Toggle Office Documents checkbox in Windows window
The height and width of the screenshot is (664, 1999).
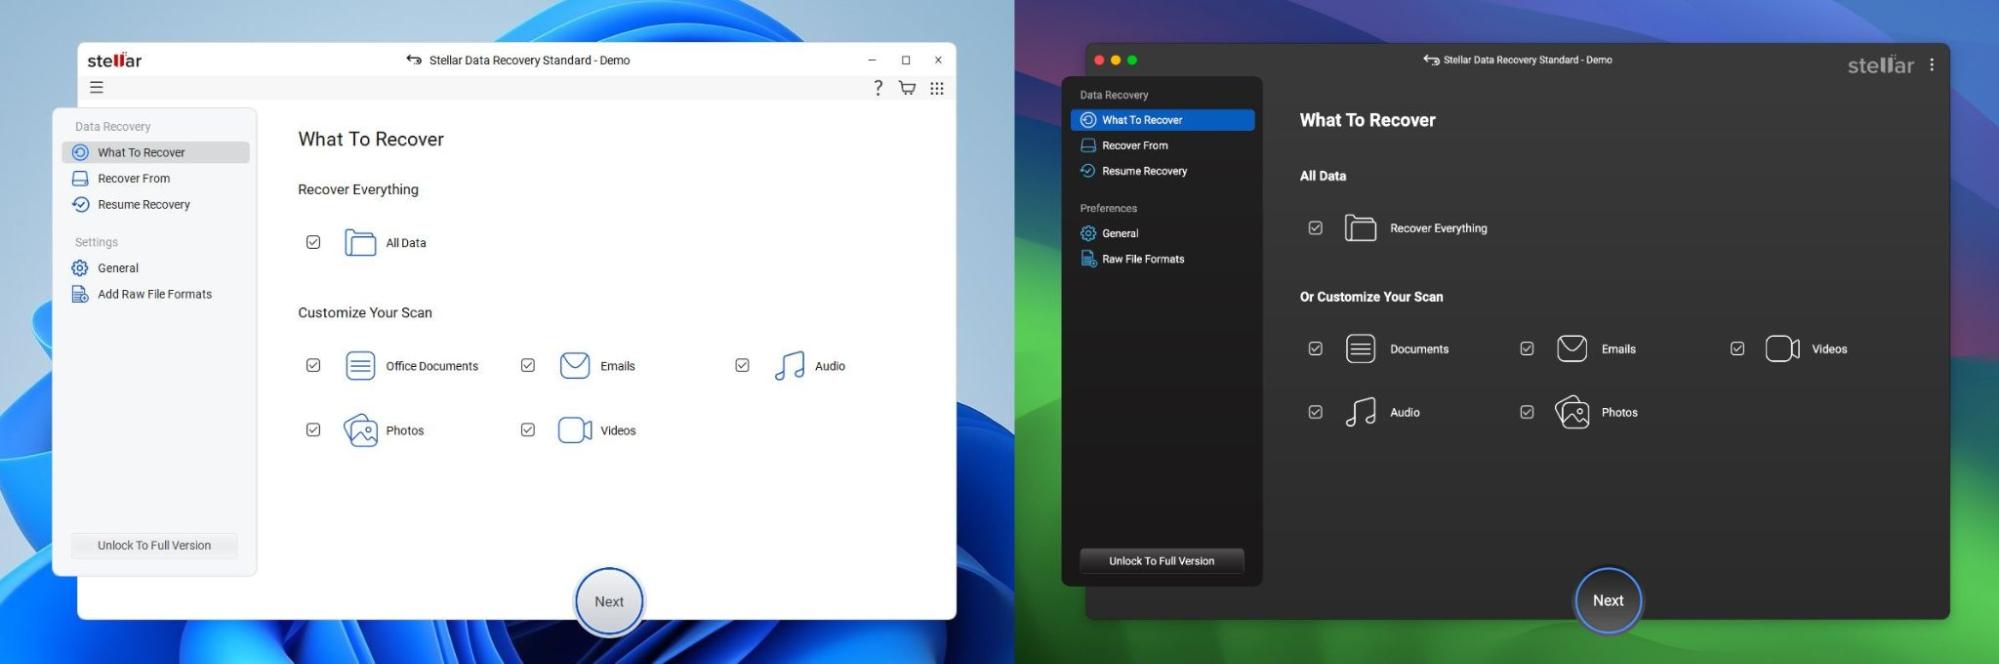pos(313,366)
